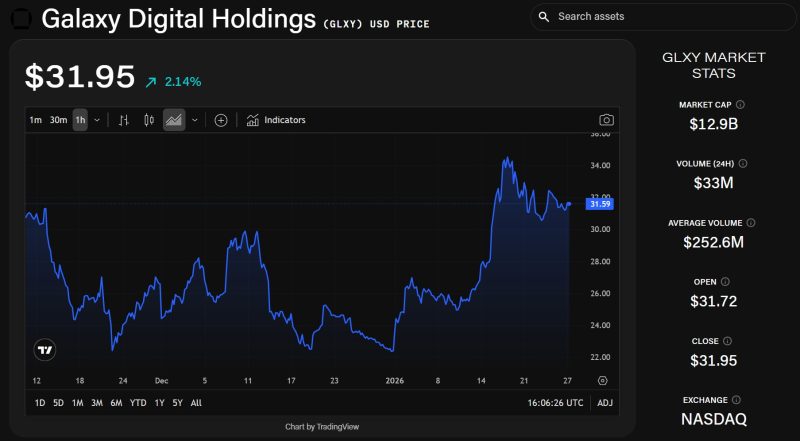Open the Indicators panel
800x441 pixels.
(276, 120)
